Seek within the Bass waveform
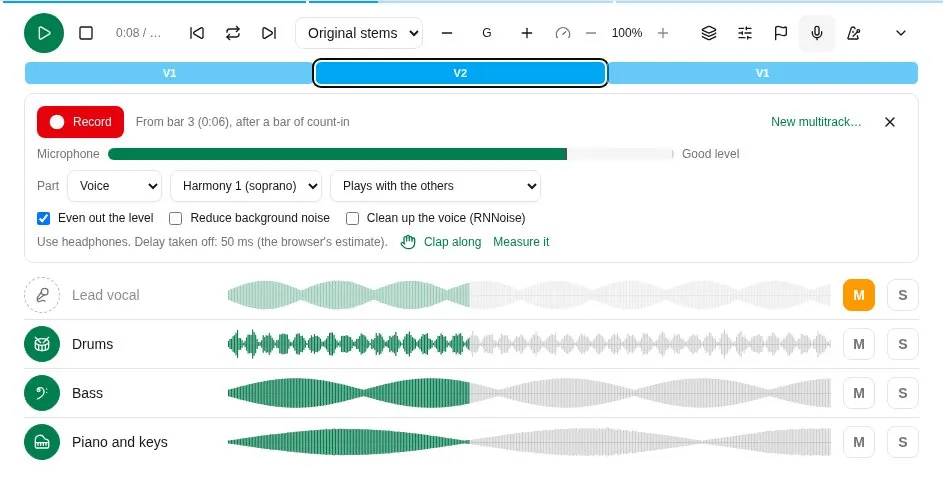 point(529,393)
